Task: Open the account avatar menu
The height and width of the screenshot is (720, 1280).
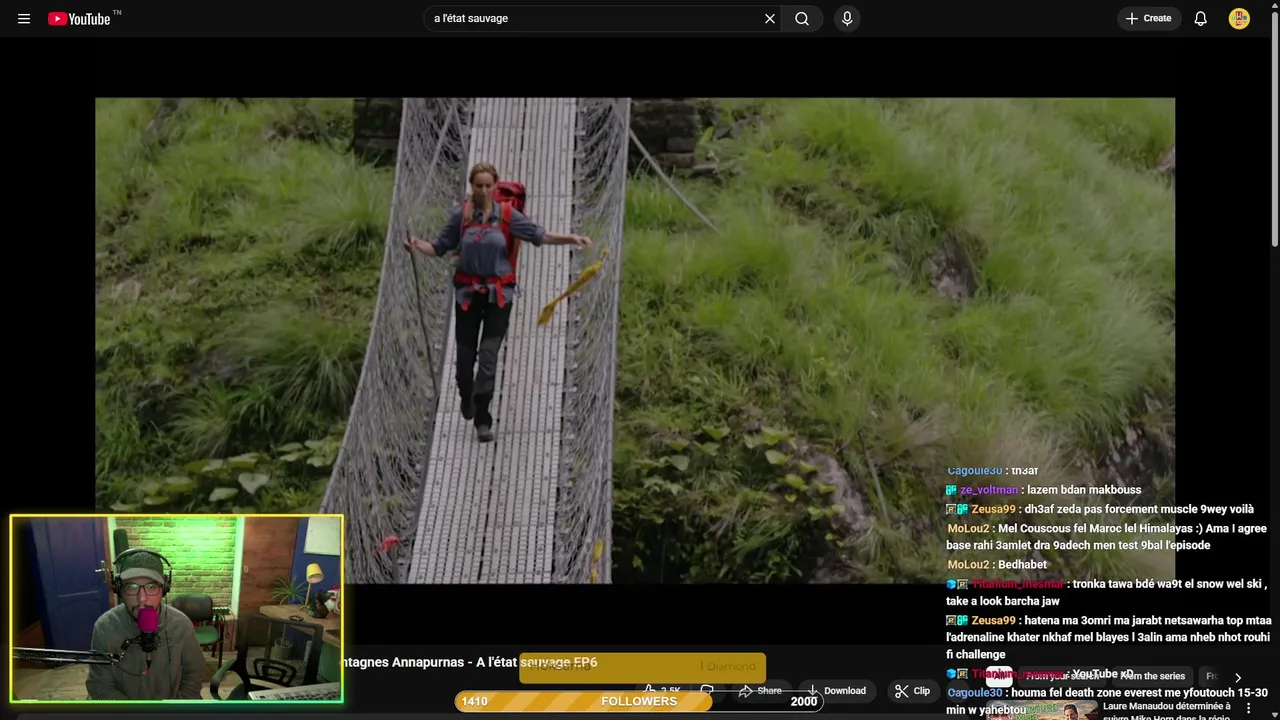Action: point(1239,18)
